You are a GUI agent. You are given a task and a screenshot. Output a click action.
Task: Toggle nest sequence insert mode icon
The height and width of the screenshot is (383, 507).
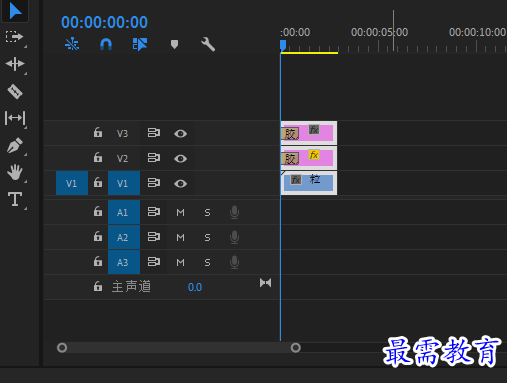(x=72, y=44)
